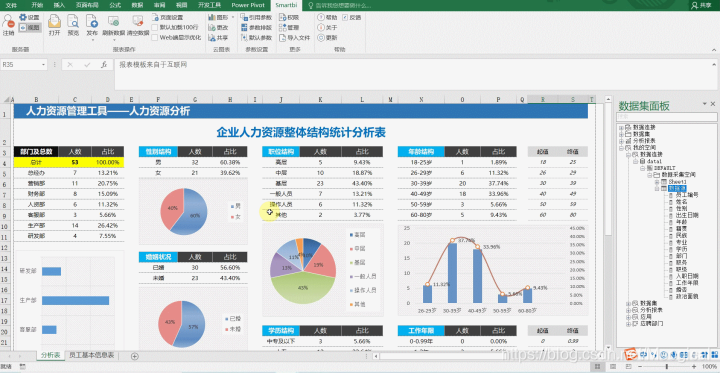Expand the Sheet1 tree node
This screenshot has width=720, height=373.
click(657, 182)
